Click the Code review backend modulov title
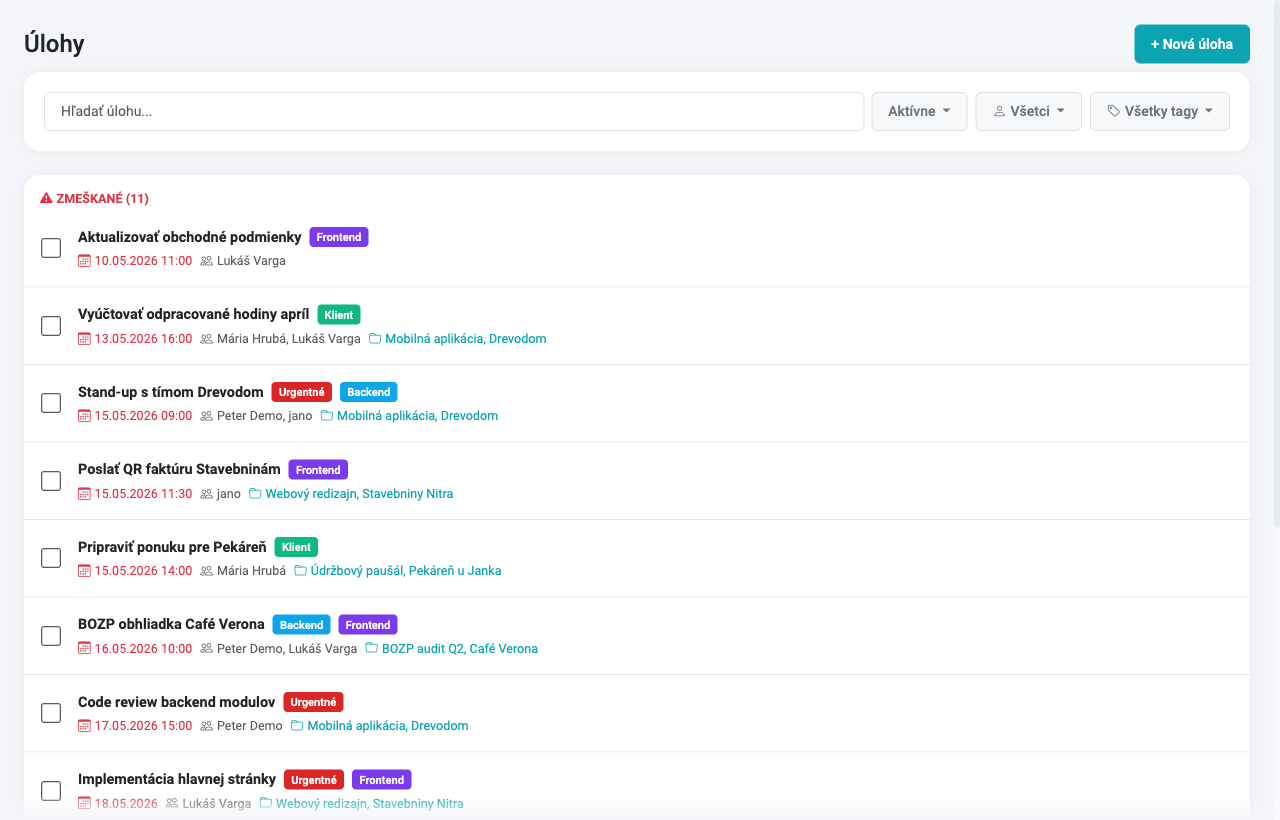This screenshot has width=1280, height=820. [176, 702]
